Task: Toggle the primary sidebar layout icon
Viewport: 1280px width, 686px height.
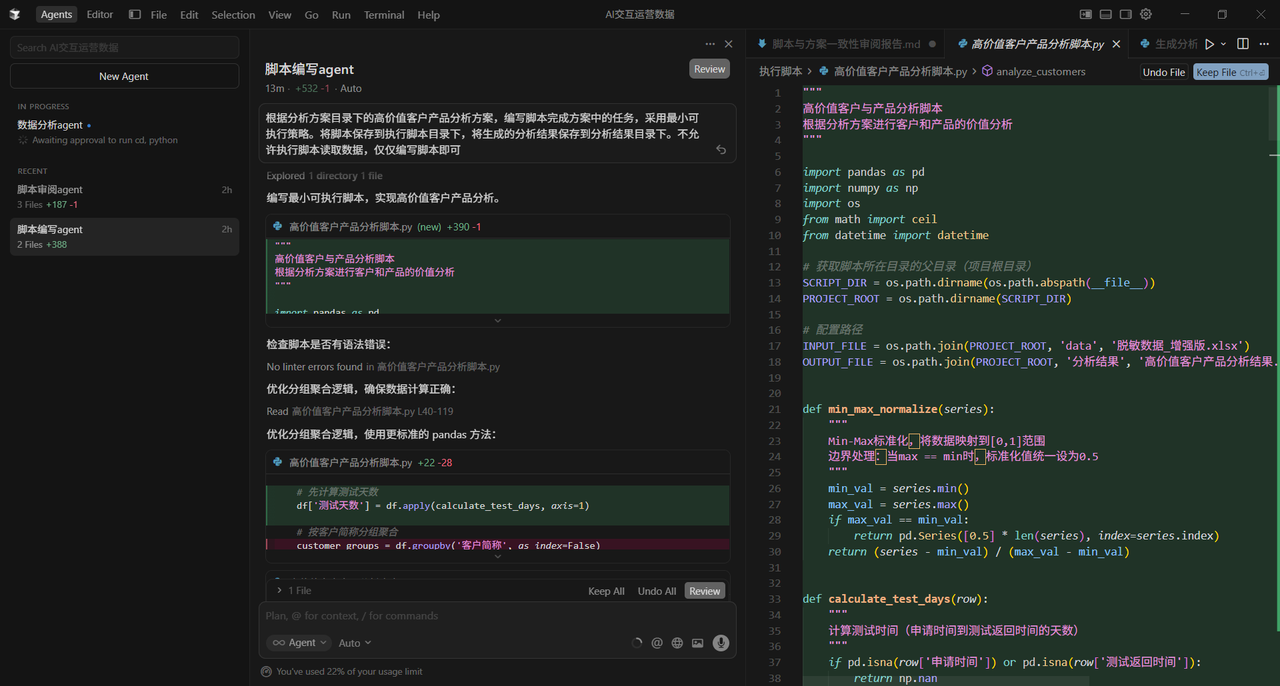Action: 1086,15
